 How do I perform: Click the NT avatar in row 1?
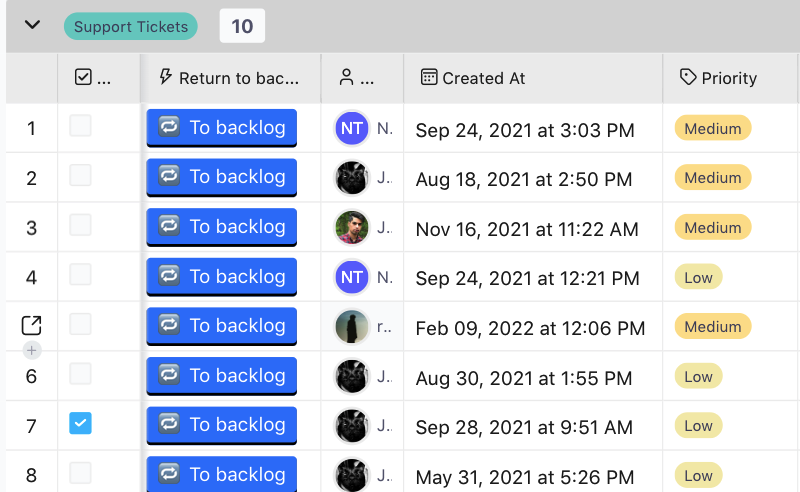[352, 128]
